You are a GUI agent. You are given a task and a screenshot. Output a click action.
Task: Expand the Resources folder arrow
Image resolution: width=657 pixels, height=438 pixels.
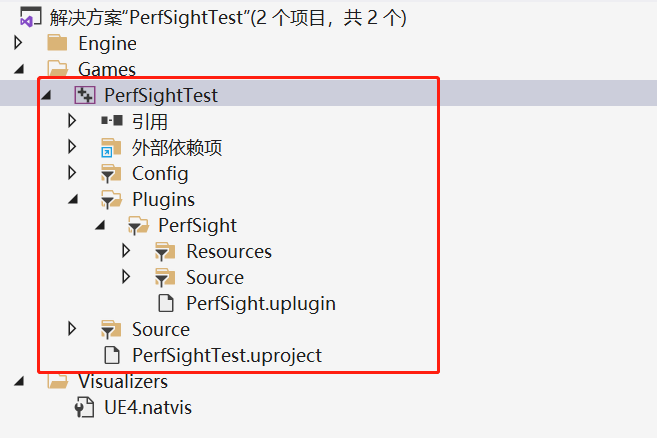tap(126, 251)
